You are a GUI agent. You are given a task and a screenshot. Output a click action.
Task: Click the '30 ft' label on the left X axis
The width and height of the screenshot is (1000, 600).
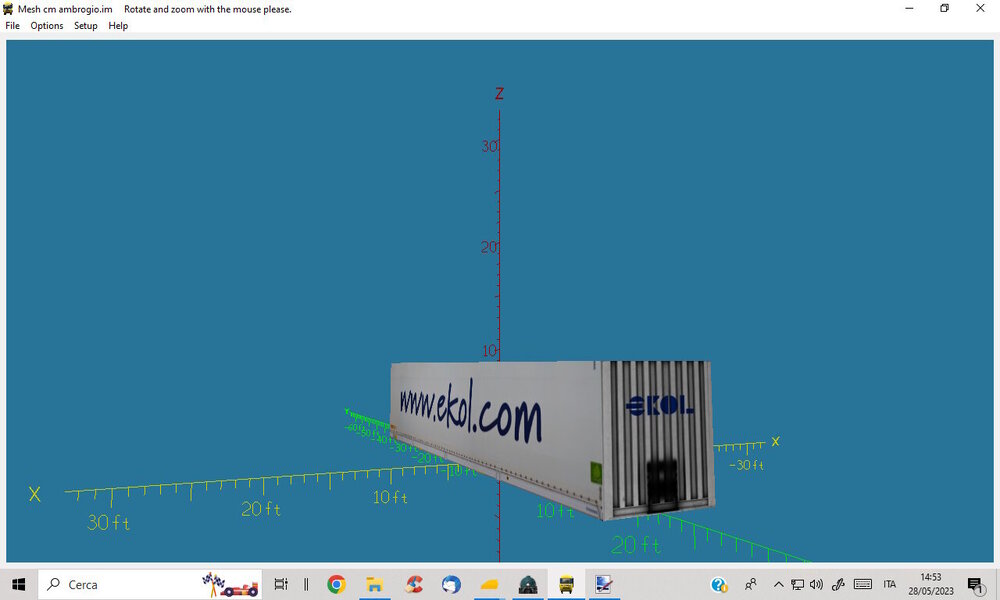pyautogui.click(x=108, y=523)
